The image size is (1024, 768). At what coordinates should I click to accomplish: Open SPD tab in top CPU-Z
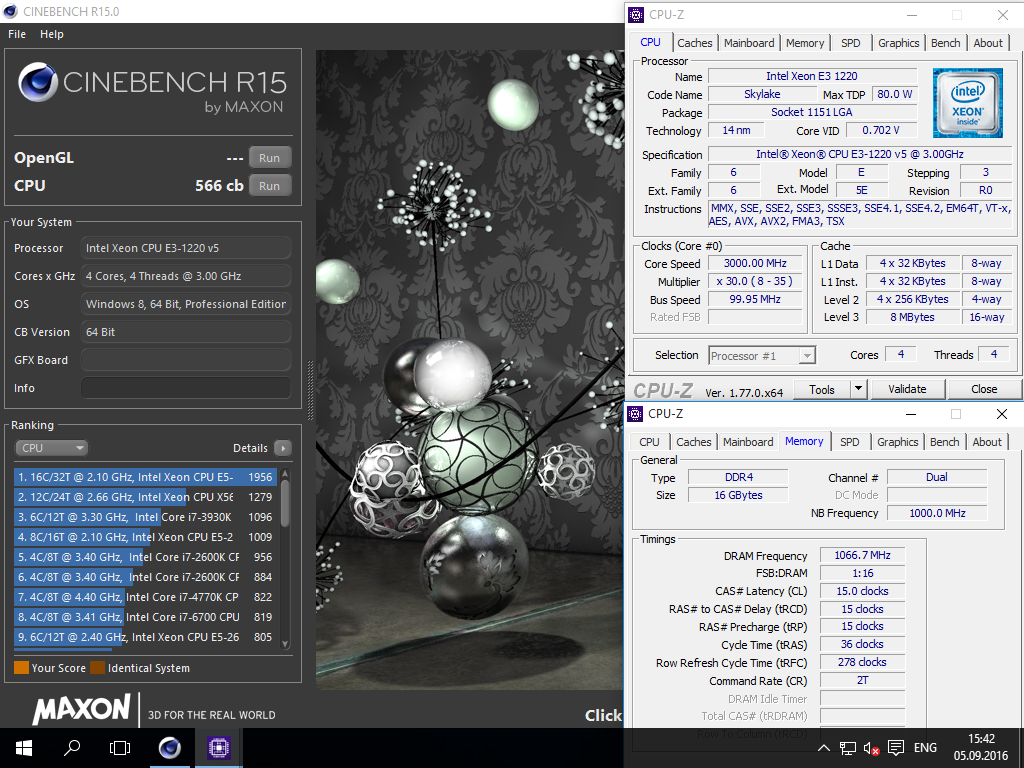click(x=850, y=43)
